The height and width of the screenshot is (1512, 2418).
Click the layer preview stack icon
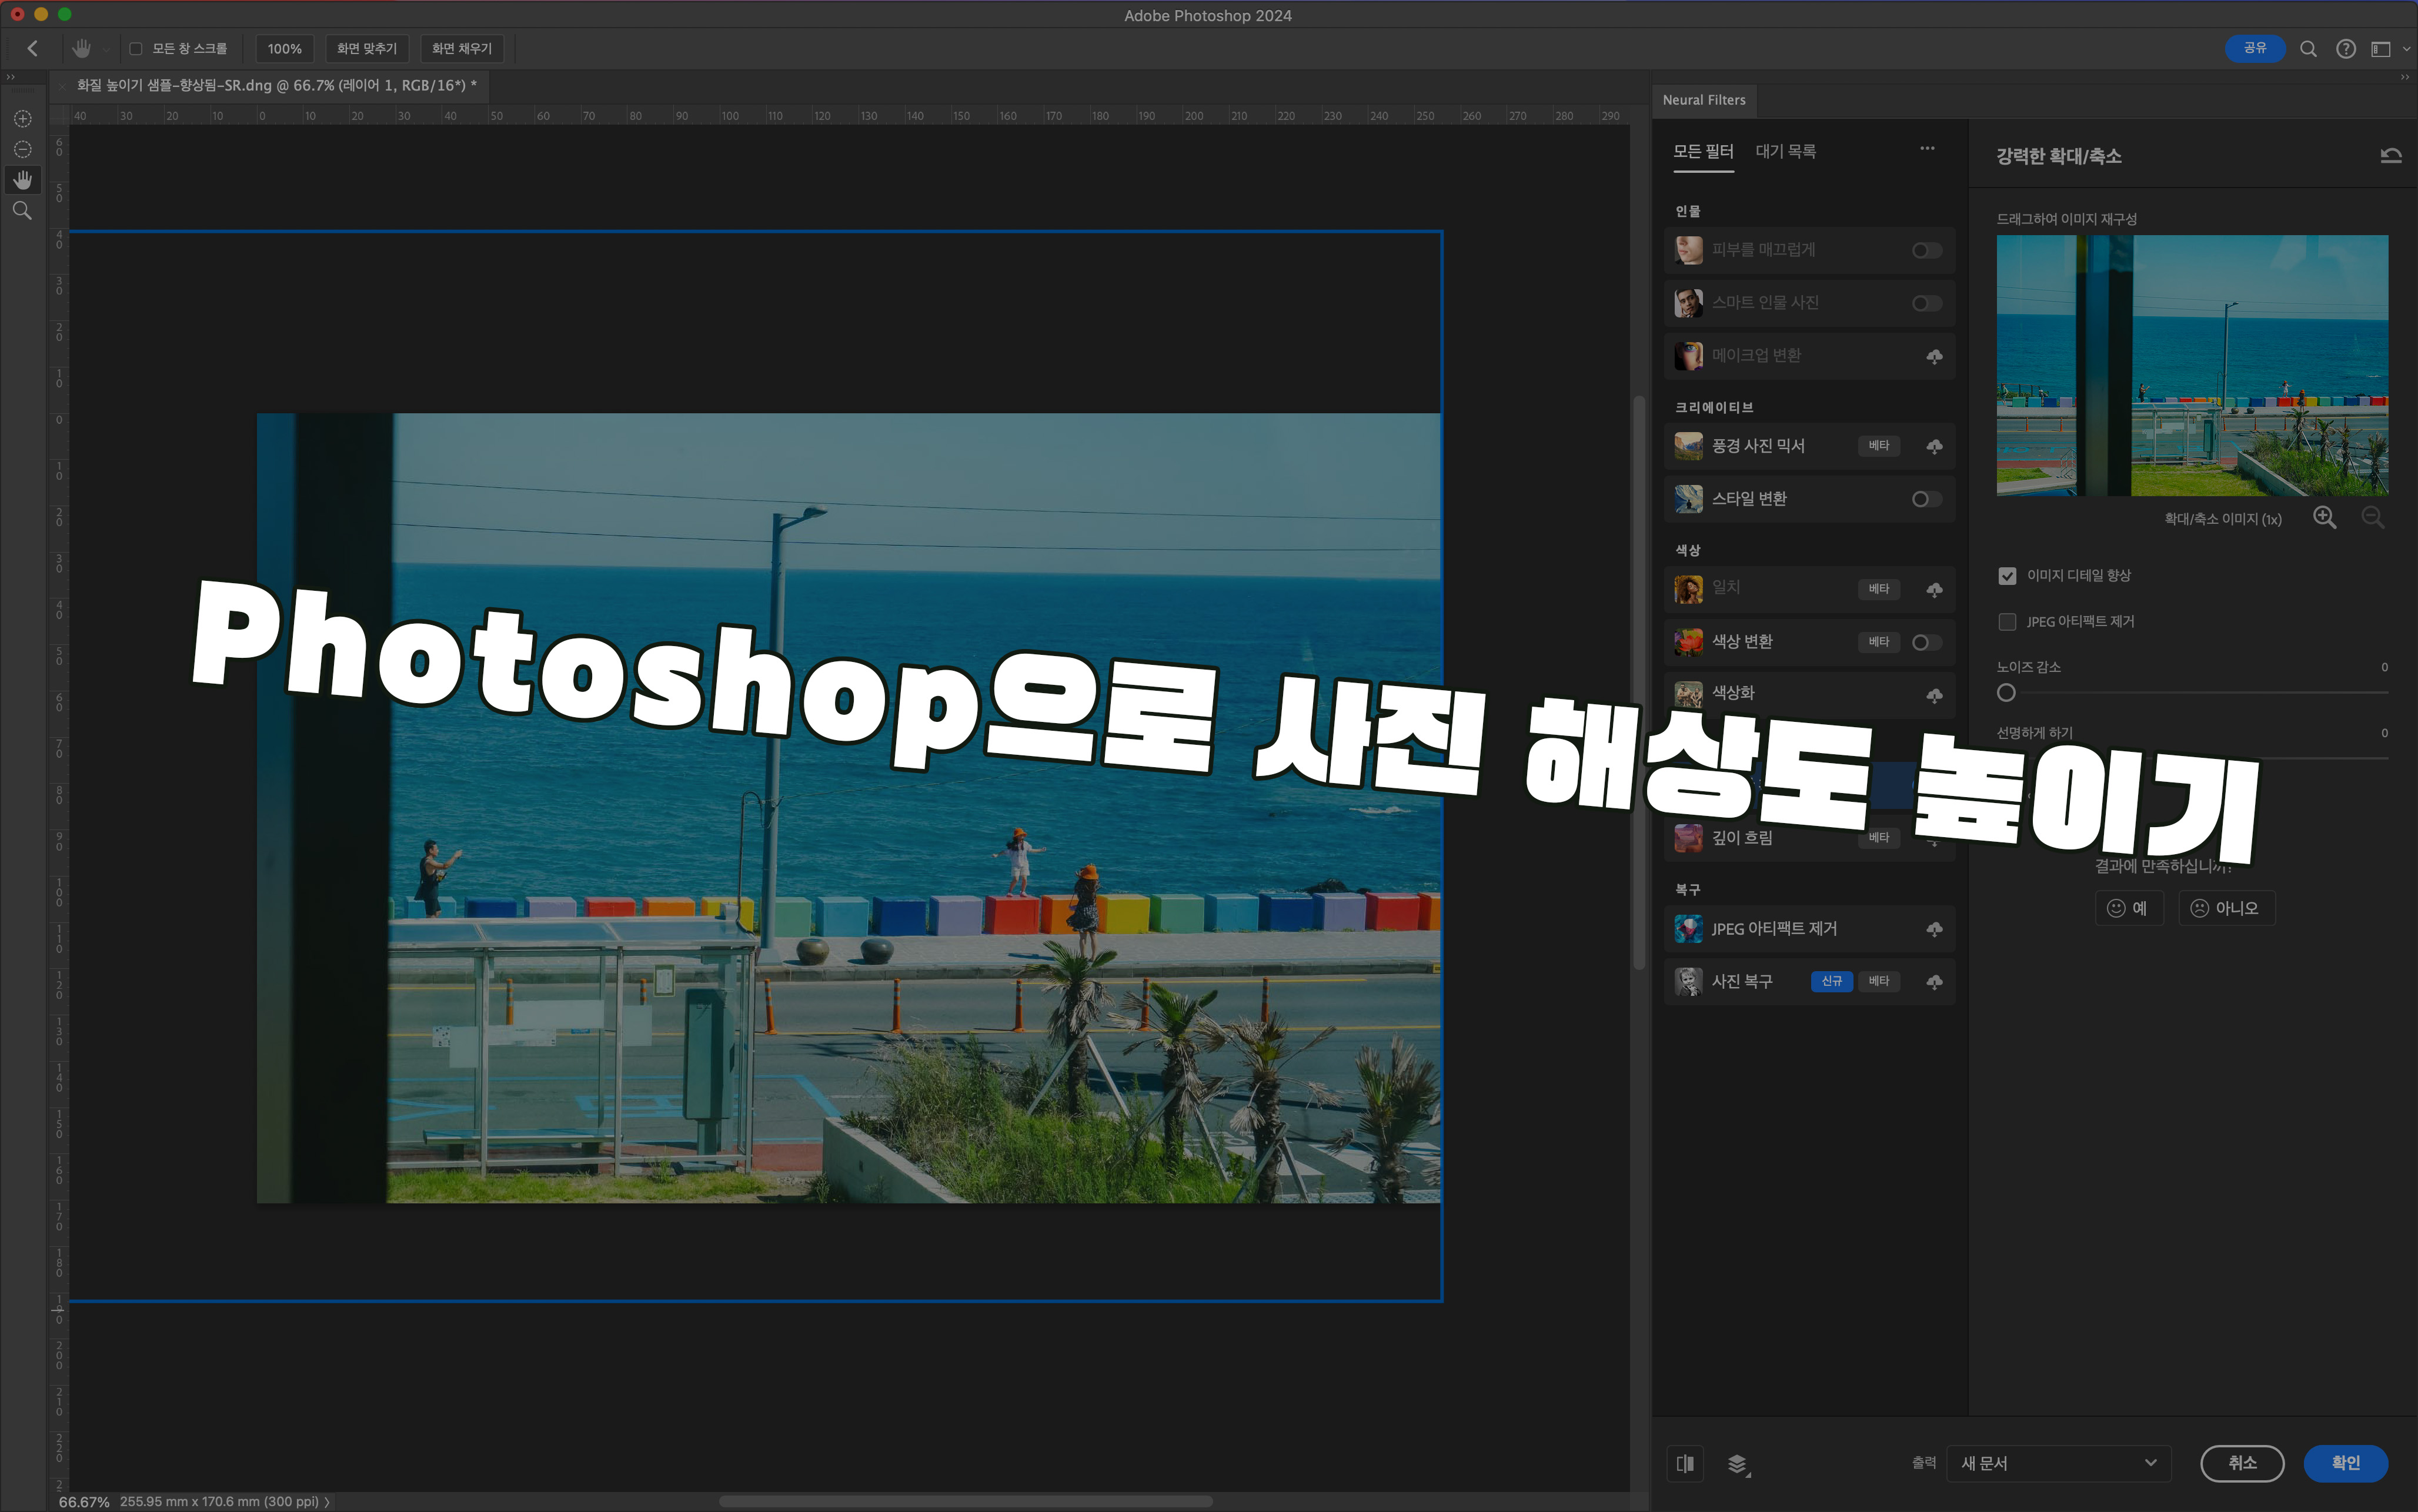pyautogui.click(x=1738, y=1464)
